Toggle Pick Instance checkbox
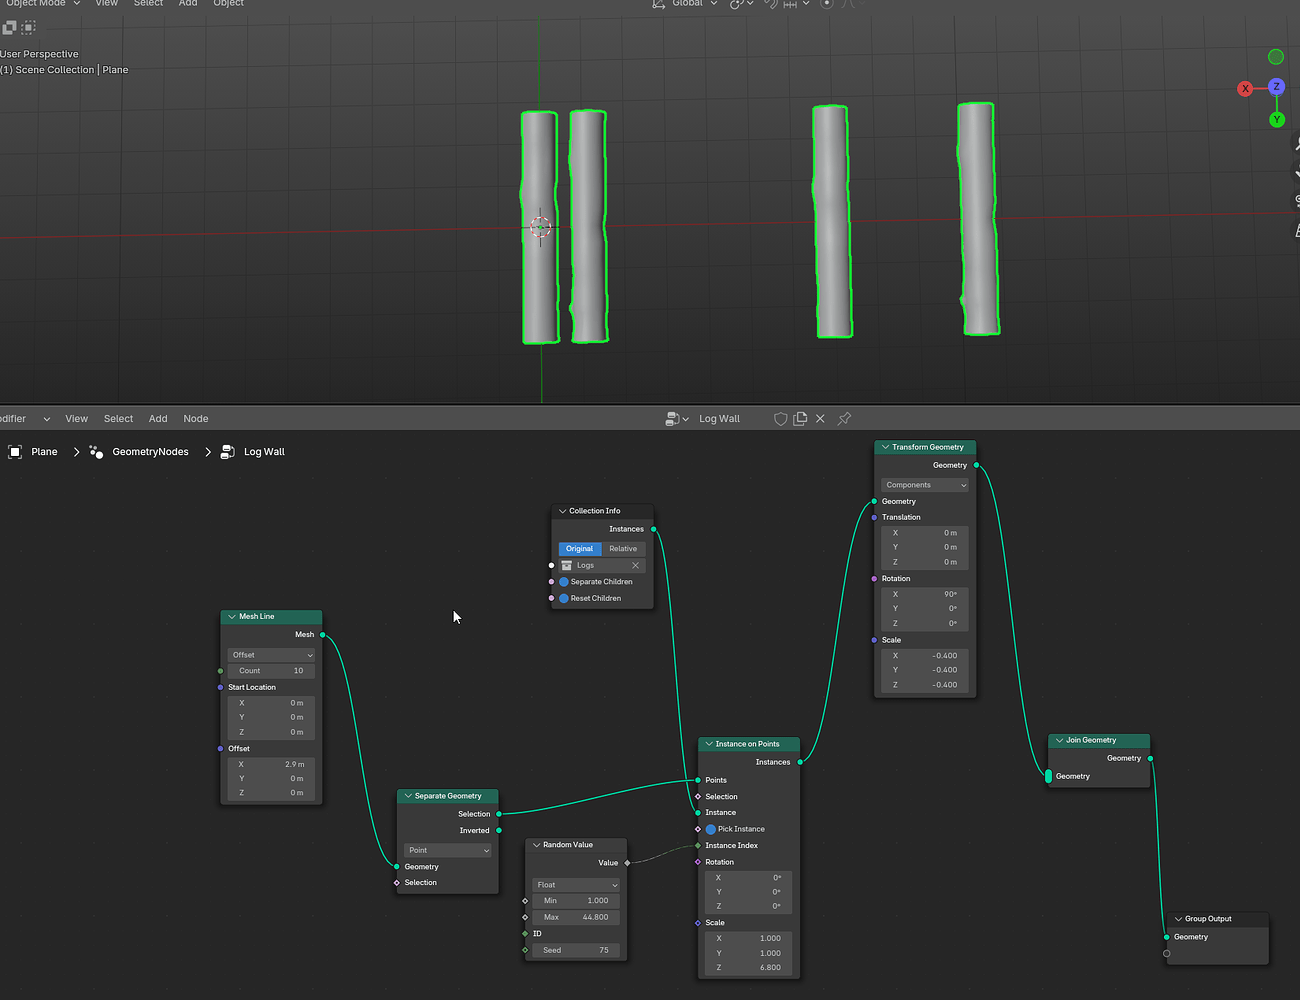This screenshot has width=1300, height=1000. 711,829
